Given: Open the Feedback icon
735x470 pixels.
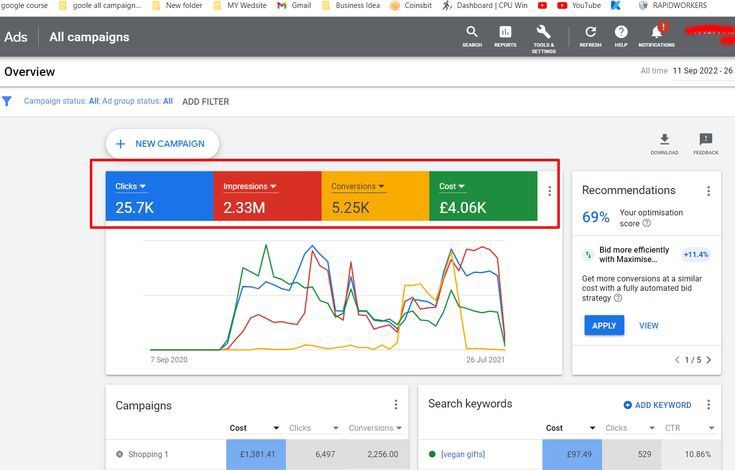Looking at the screenshot, I should click(x=706, y=140).
